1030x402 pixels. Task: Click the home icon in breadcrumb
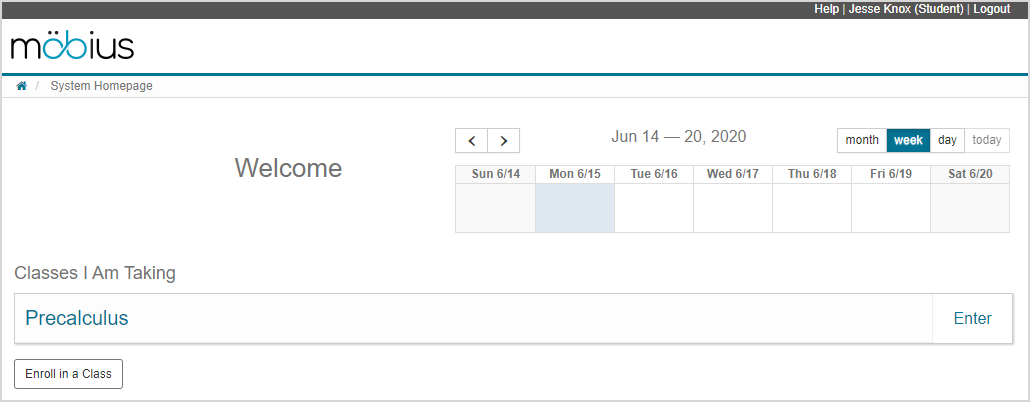point(21,86)
